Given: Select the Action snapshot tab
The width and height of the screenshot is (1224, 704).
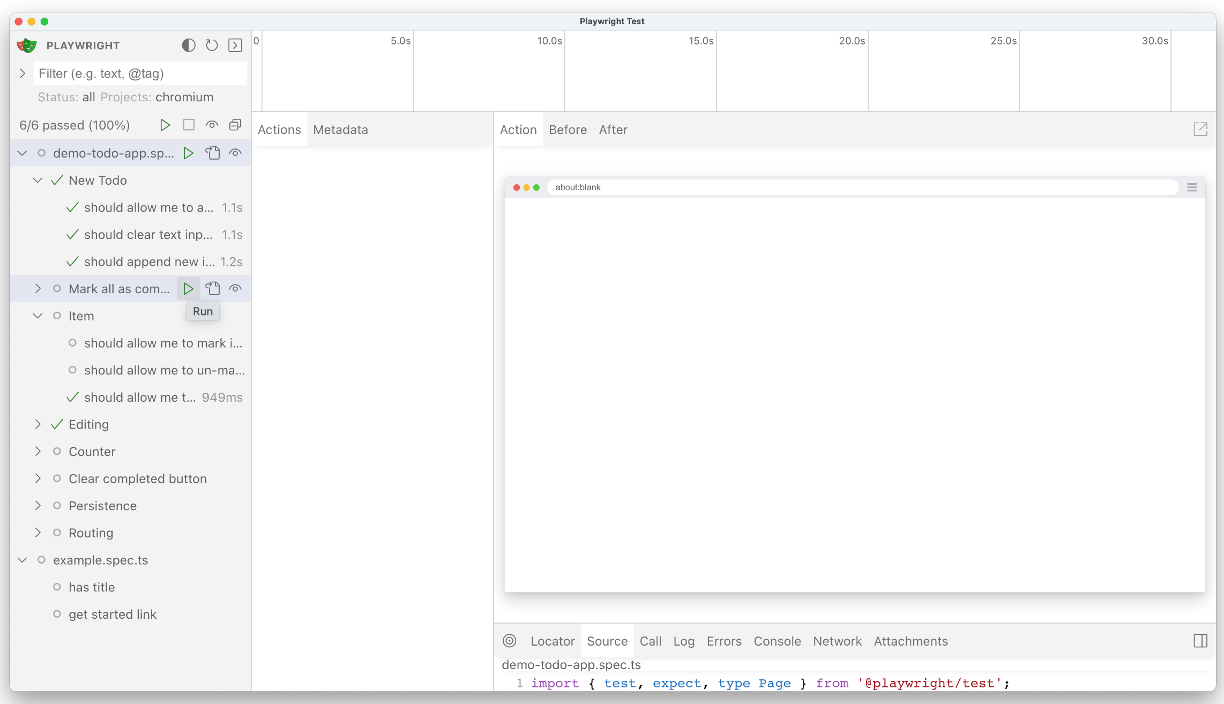Looking at the screenshot, I should pos(518,130).
